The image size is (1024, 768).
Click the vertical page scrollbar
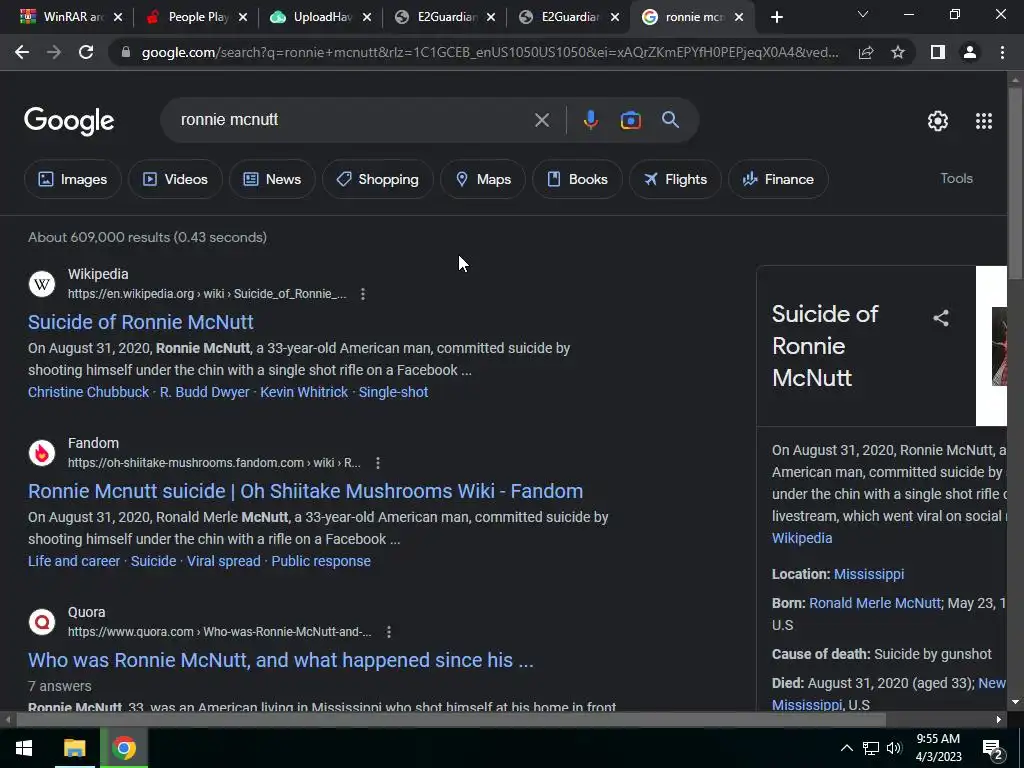click(x=1015, y=183)
